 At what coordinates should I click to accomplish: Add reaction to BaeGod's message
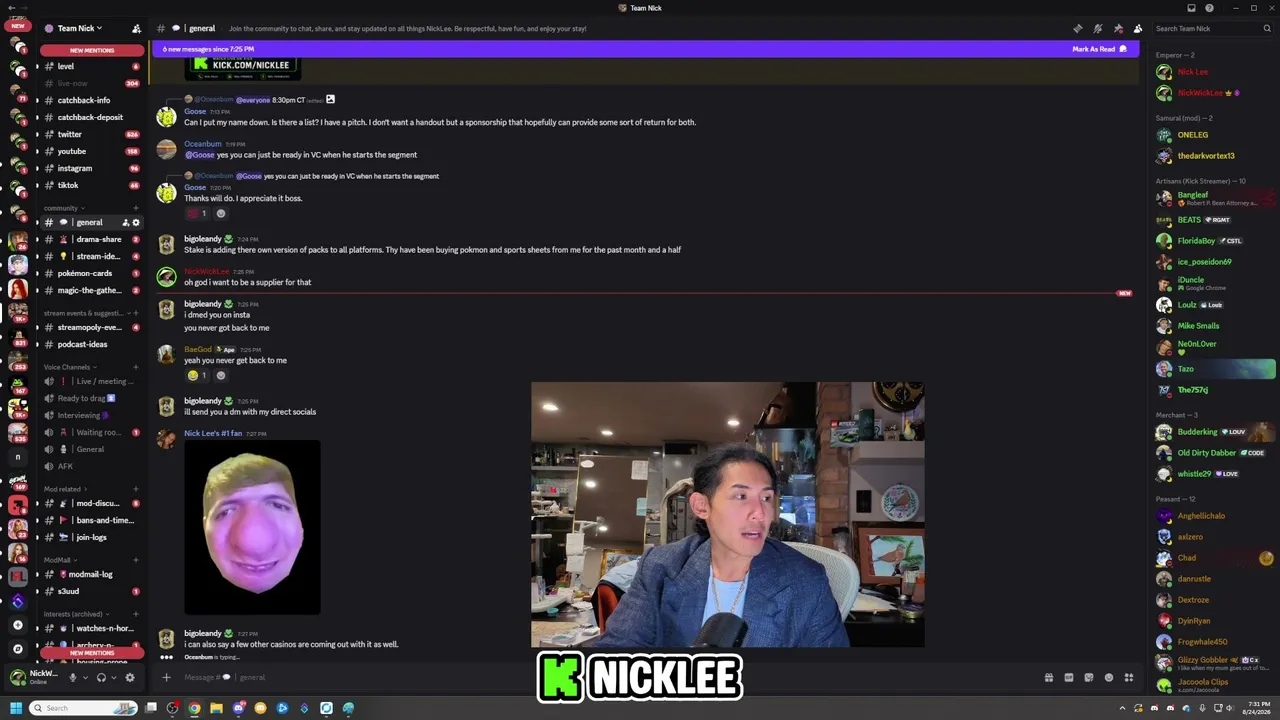(221, 375)
